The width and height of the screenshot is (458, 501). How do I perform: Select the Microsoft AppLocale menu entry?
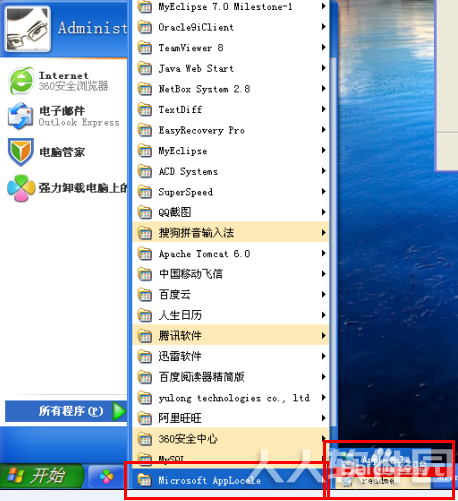[231, 480]
